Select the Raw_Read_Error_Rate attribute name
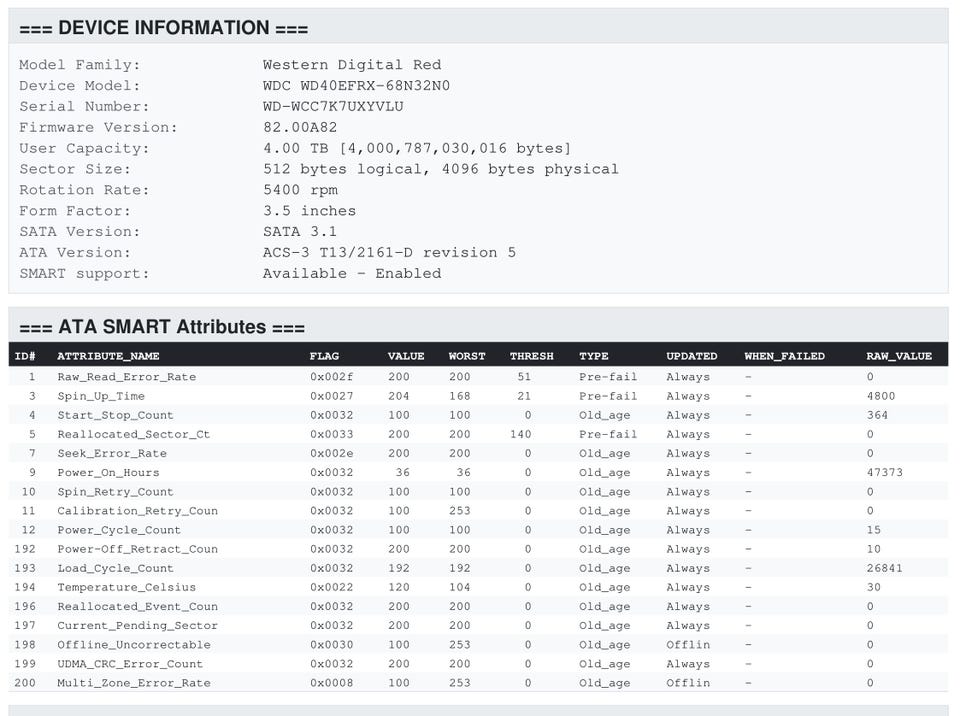Image resolution: width=960 pixels, height=716 pixels. coord(127,377)
